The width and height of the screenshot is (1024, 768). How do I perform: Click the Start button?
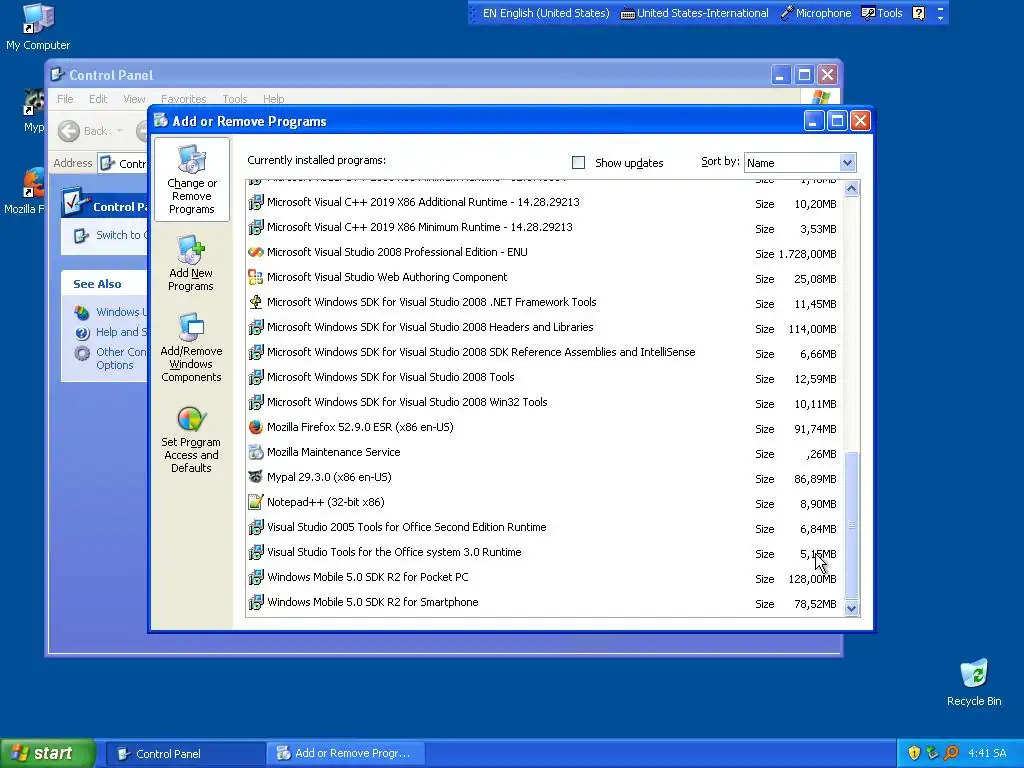click(x=48, y=753)
